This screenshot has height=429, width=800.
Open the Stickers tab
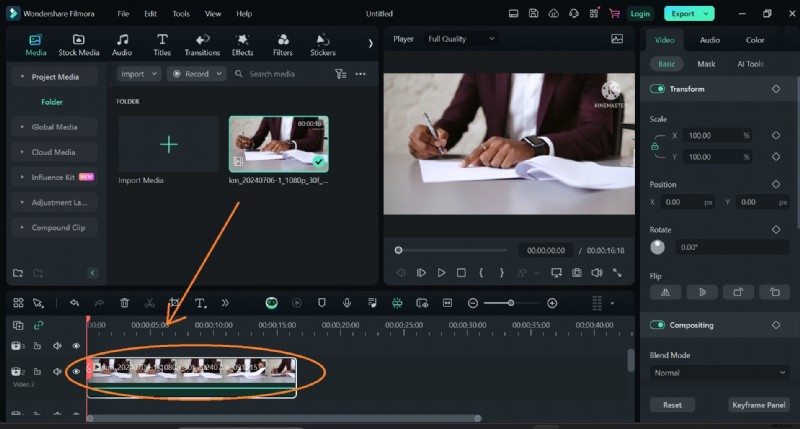pos(323,45)
